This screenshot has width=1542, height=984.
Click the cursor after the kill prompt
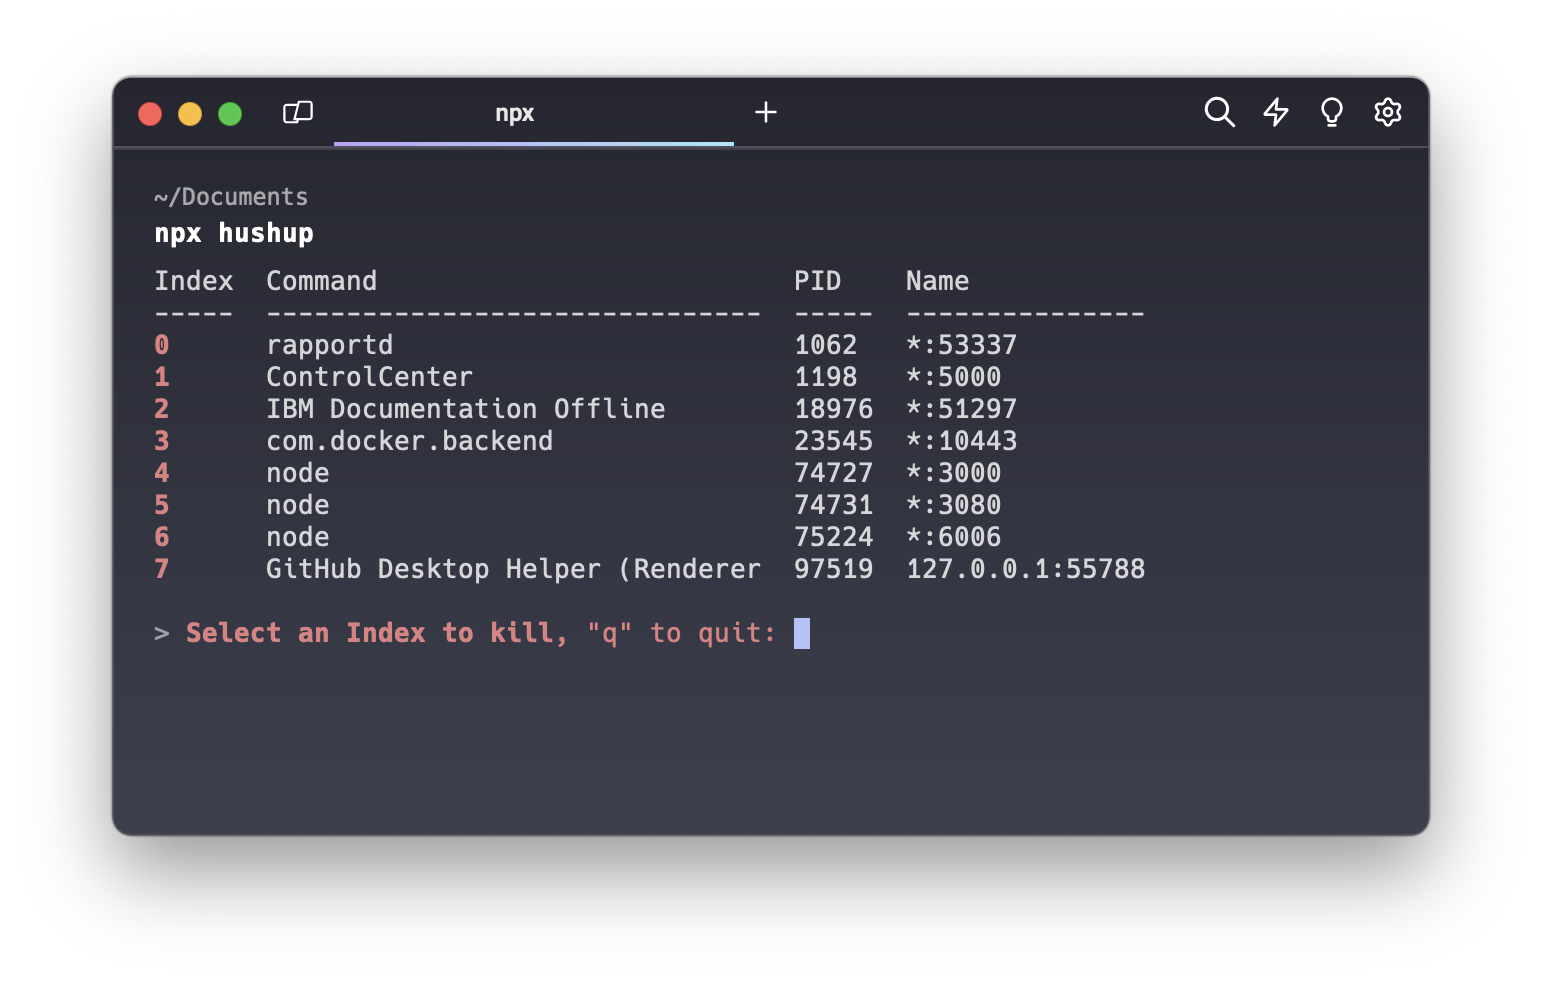pos(802,633)
